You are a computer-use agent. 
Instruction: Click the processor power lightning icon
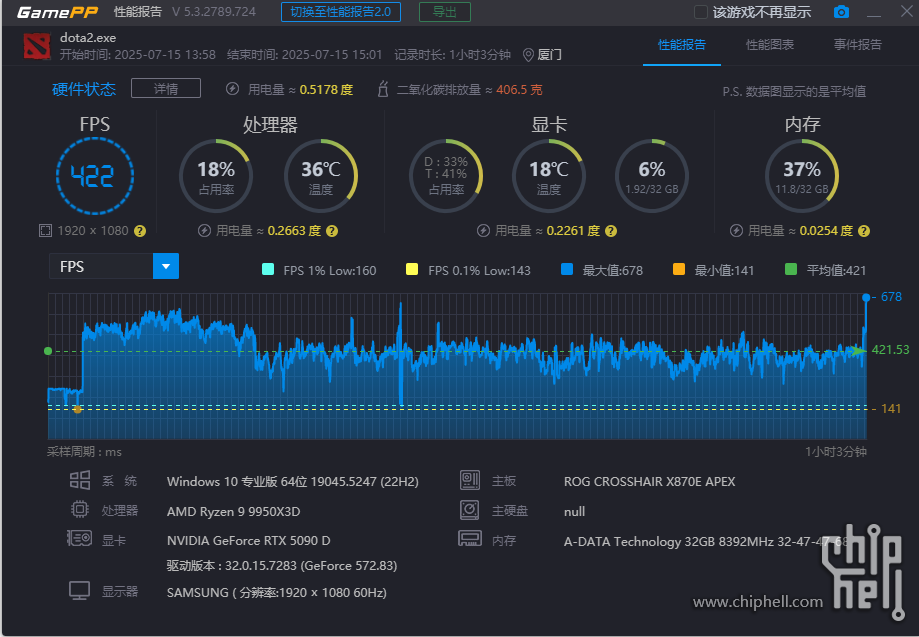(x=204, y=231)
